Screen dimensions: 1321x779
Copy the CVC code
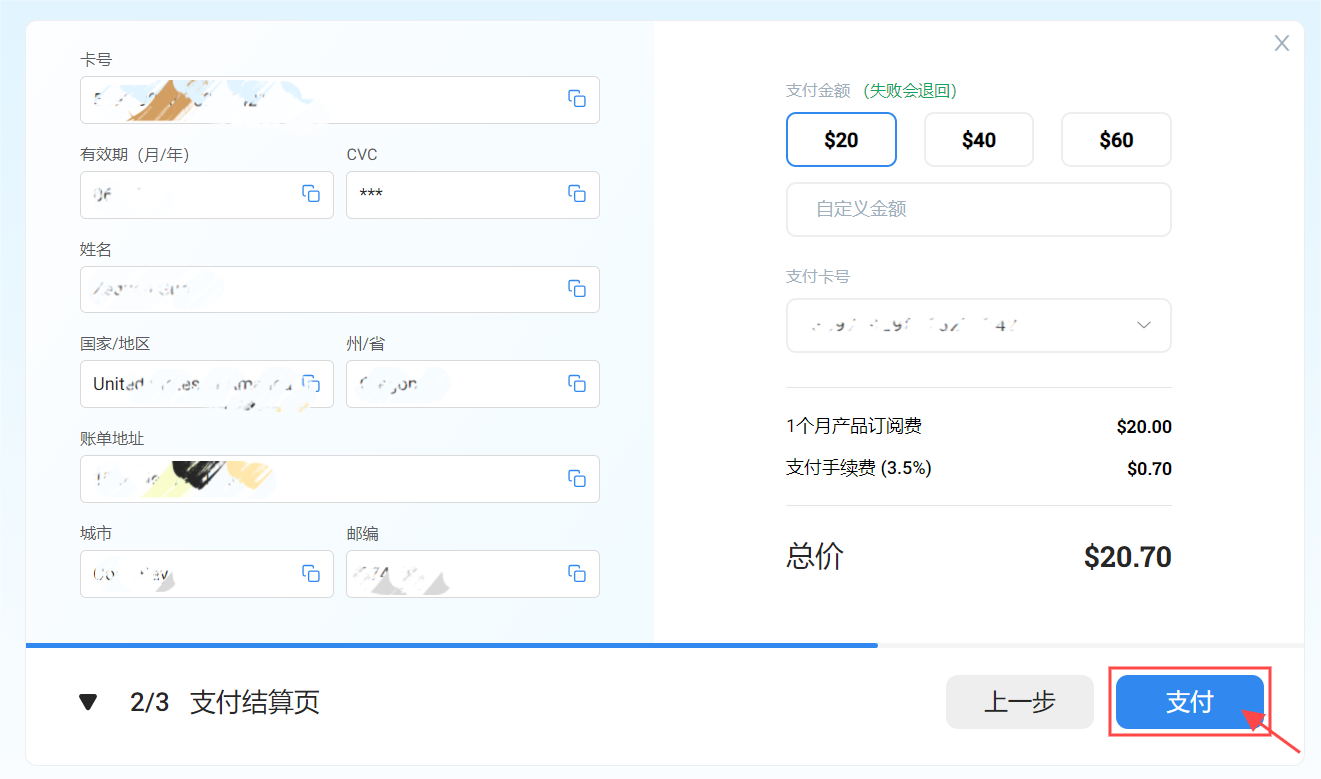[x=577, y=194]
